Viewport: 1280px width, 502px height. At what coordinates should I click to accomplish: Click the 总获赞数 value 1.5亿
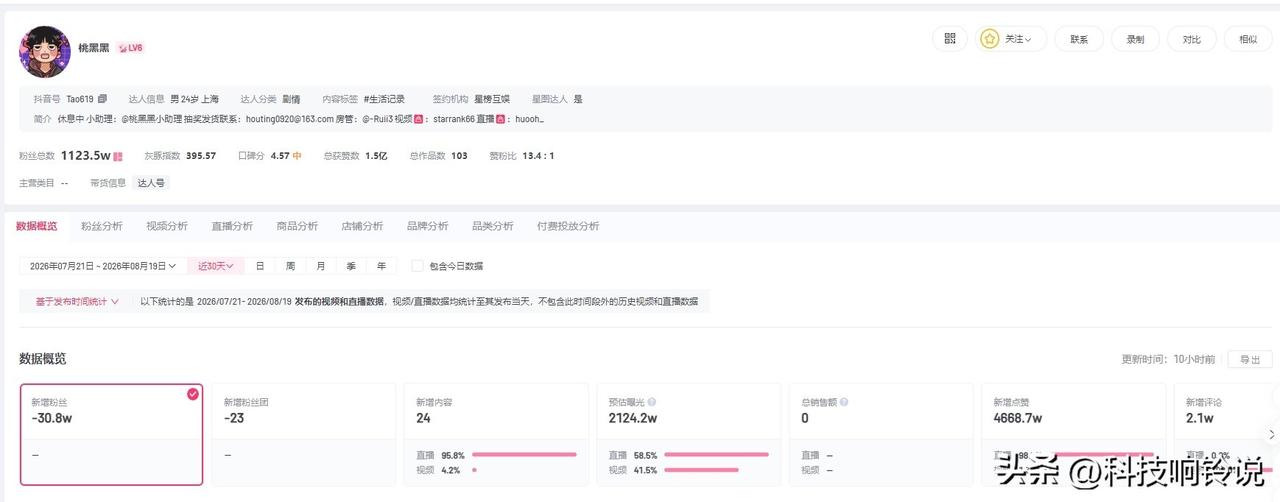point(376,156)
